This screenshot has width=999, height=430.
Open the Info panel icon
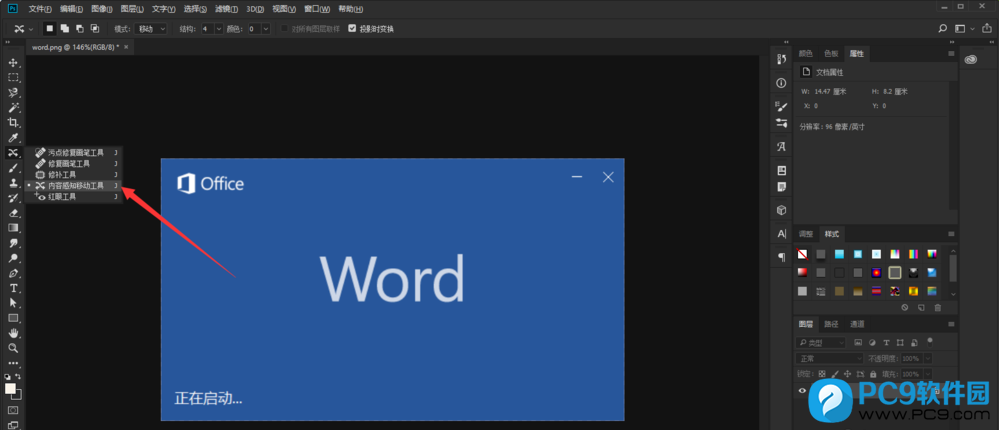tap(782, 83)
